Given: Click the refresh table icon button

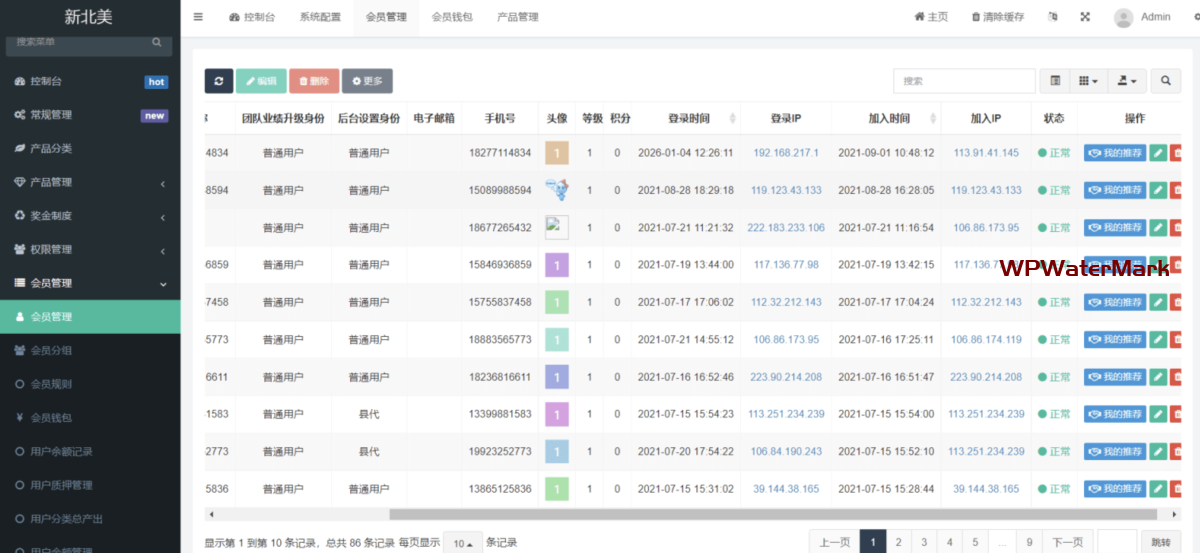Looking at the screenshot, I should tap(219, 81).
